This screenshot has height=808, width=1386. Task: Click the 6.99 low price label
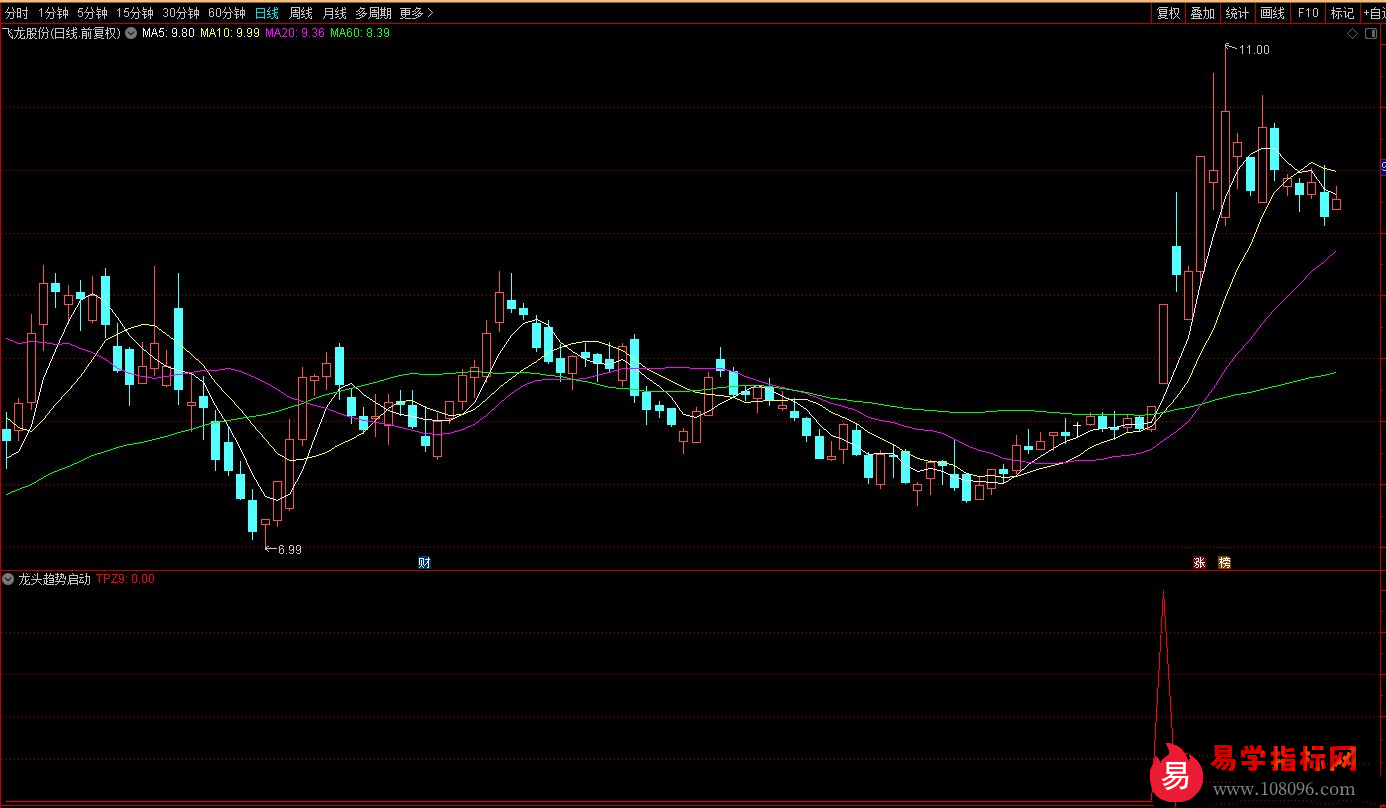(289, 549)
